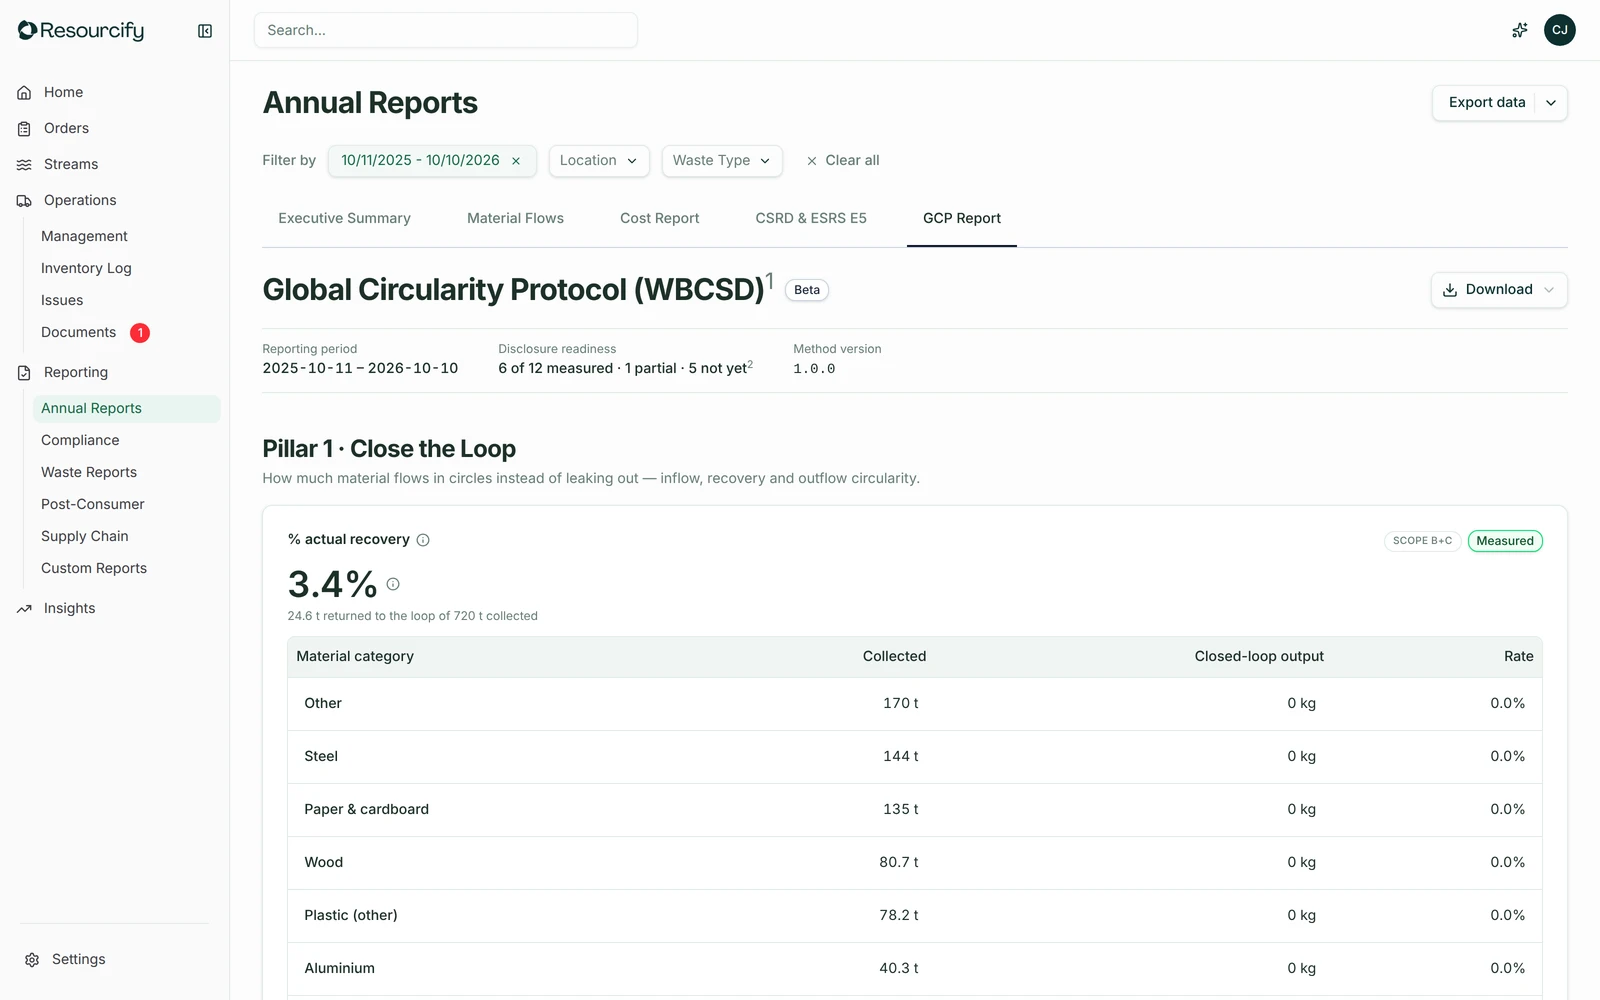The width and height of the screenshot is (1600, 1000).
Task: Click the Reporting document icon
Action: click(24, 372)
